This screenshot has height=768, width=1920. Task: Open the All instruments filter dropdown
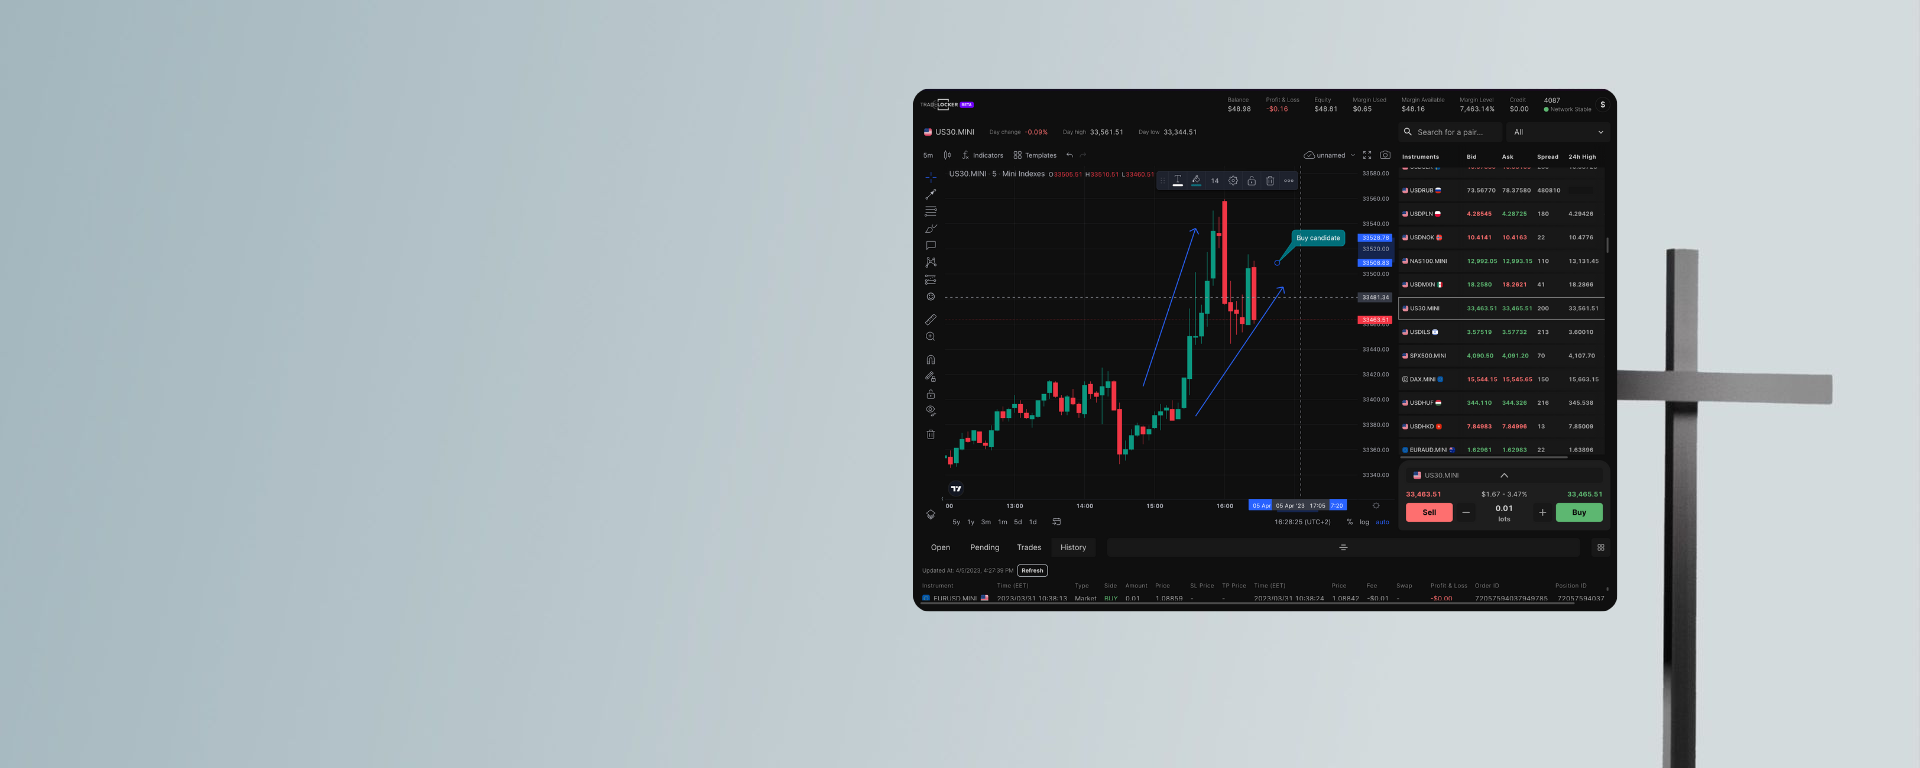pyautogui.click(x=1558, y=132)
